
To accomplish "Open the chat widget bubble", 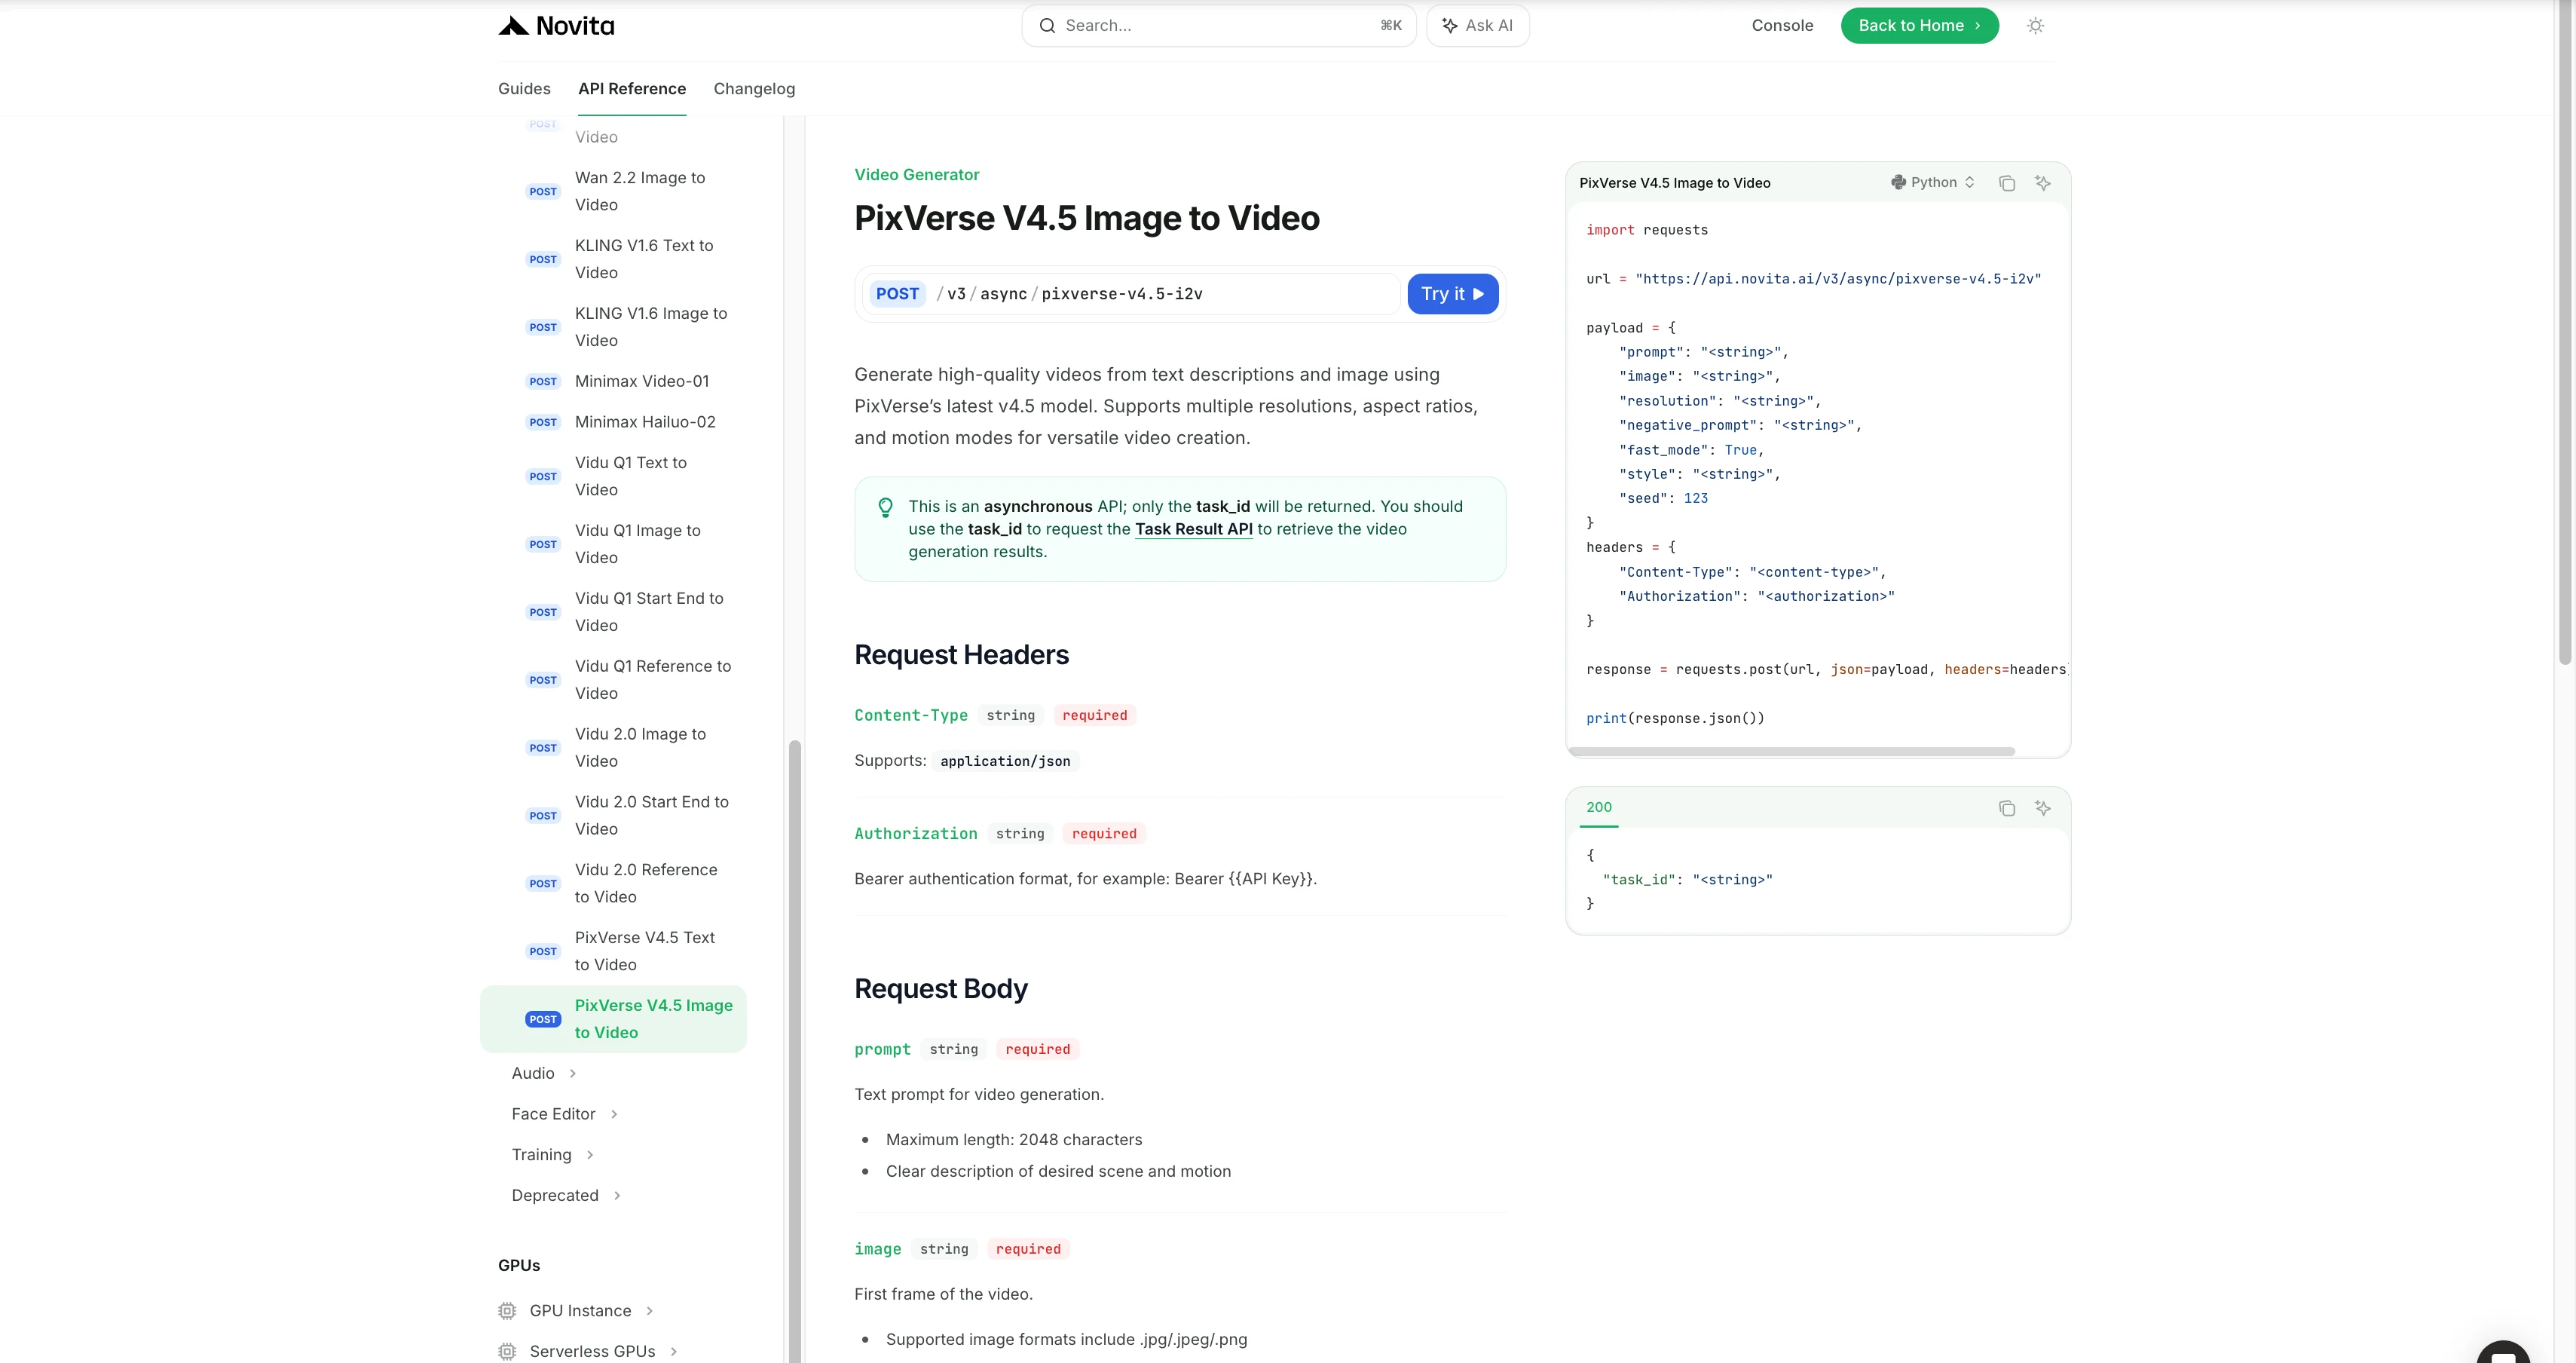I will (x=2503, y=1352).
